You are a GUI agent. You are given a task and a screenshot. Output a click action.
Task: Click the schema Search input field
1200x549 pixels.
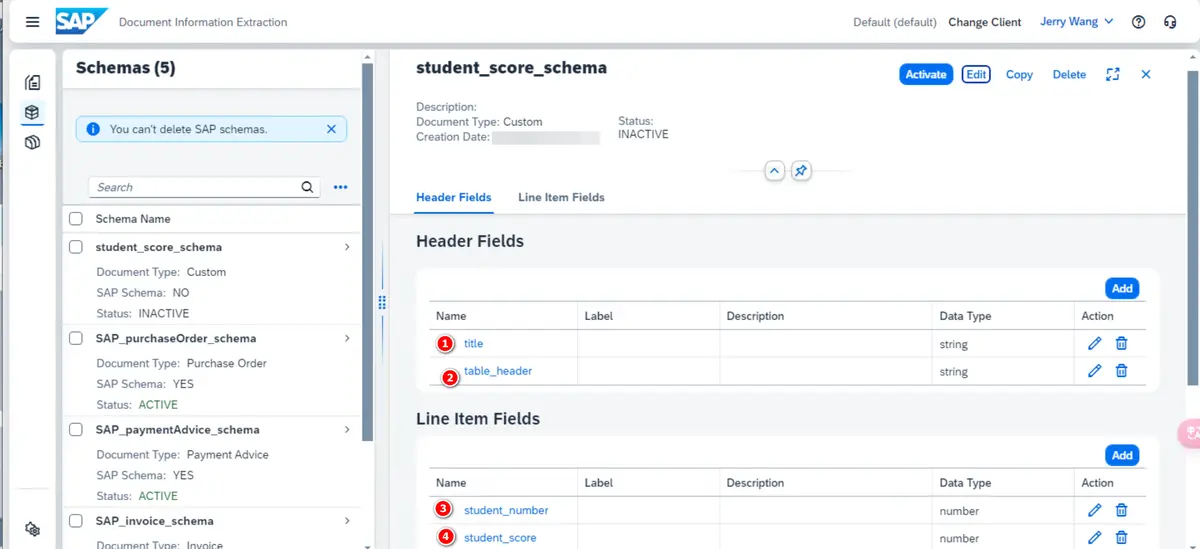pos(195,187)
